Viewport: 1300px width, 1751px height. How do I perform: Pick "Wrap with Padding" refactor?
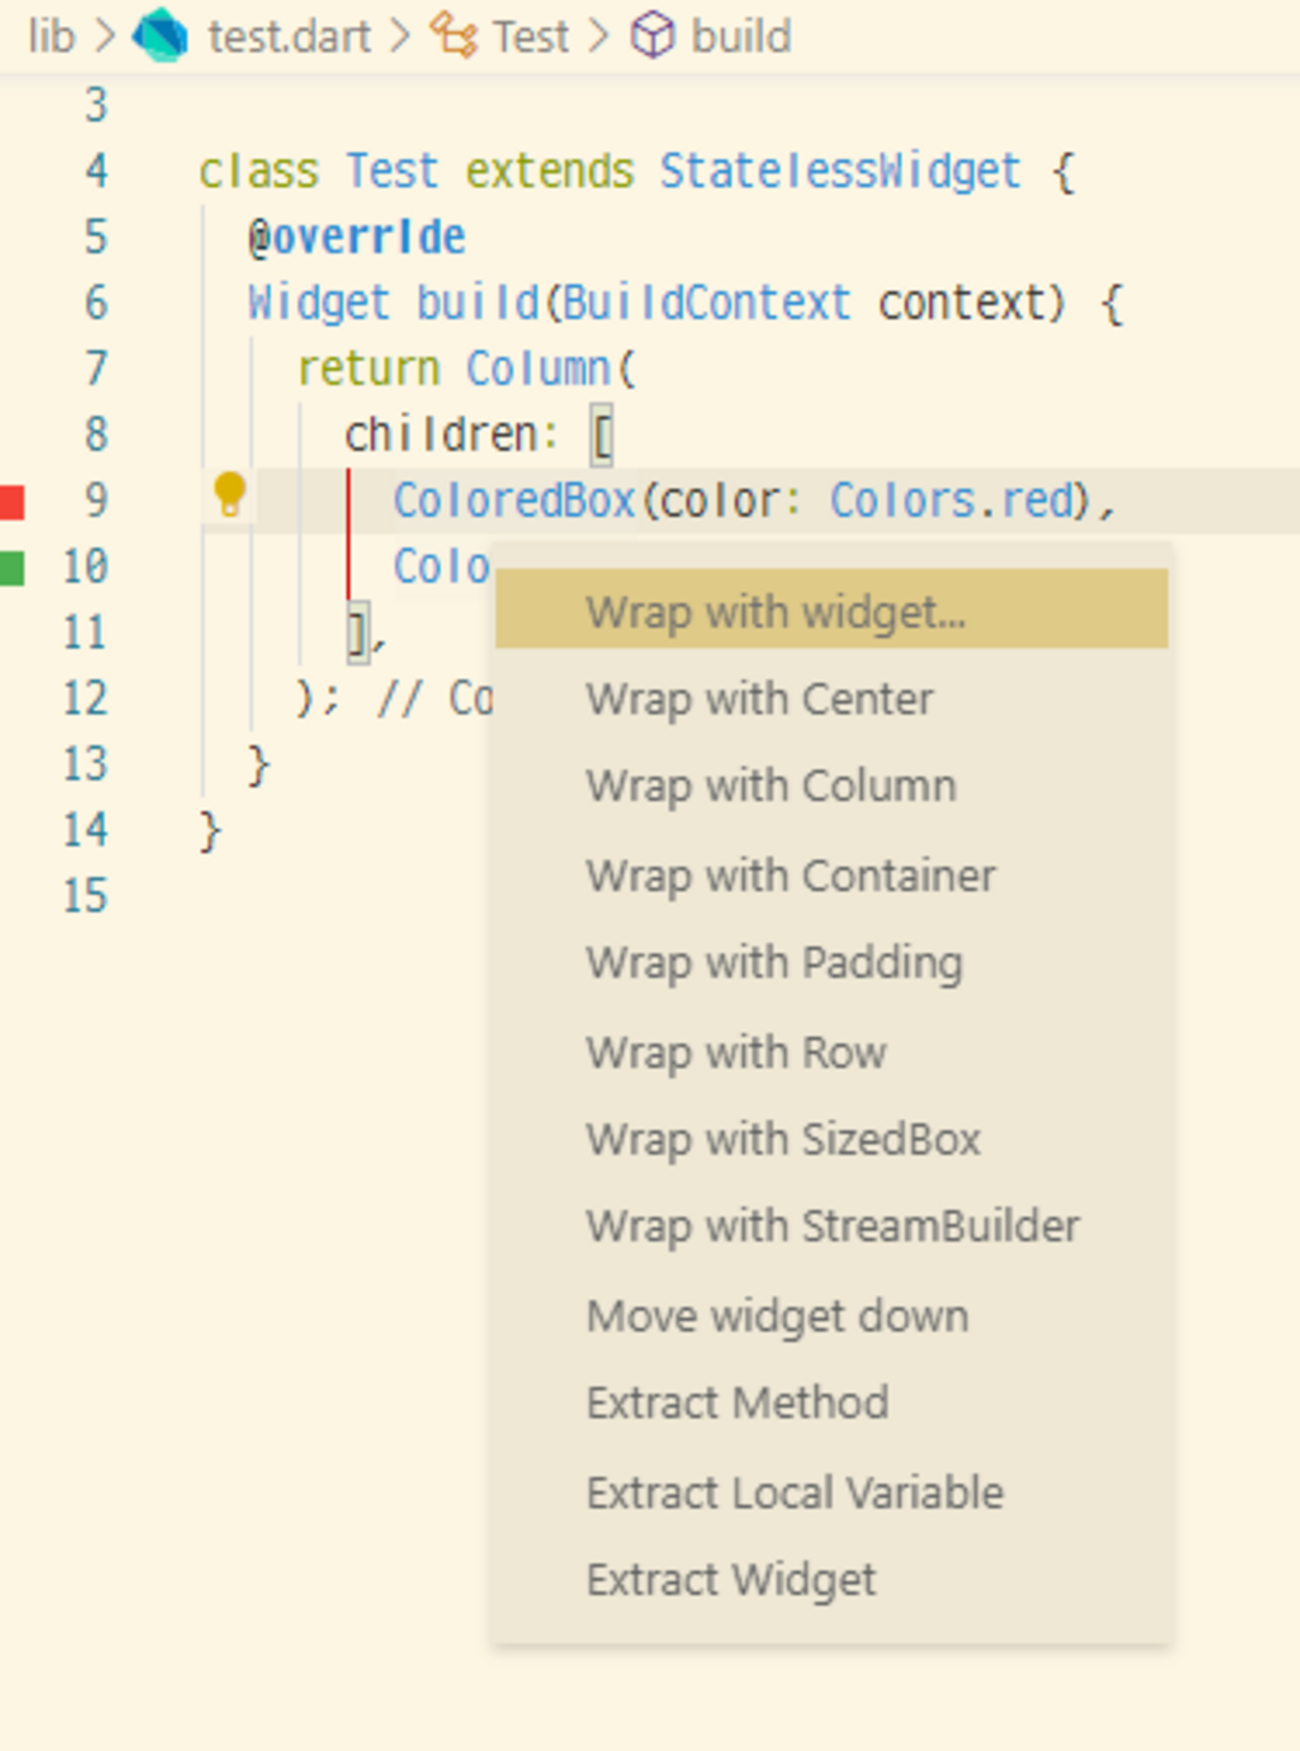pos(774,963)
